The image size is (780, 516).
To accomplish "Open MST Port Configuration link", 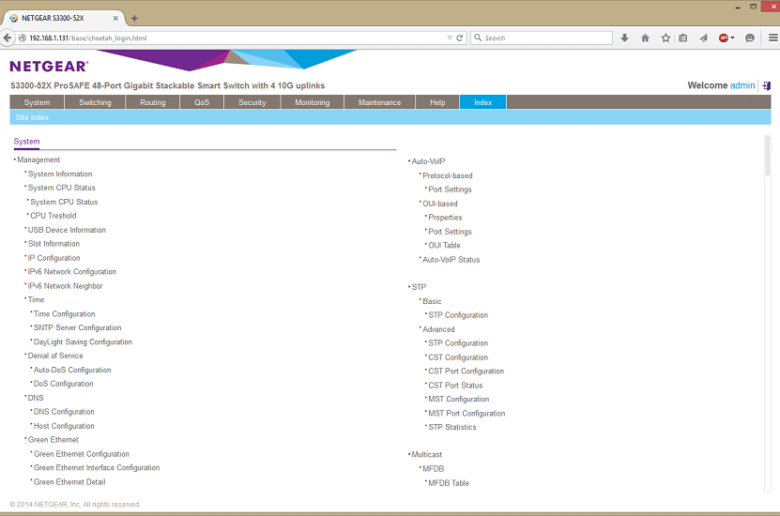I will click(467, 413).
